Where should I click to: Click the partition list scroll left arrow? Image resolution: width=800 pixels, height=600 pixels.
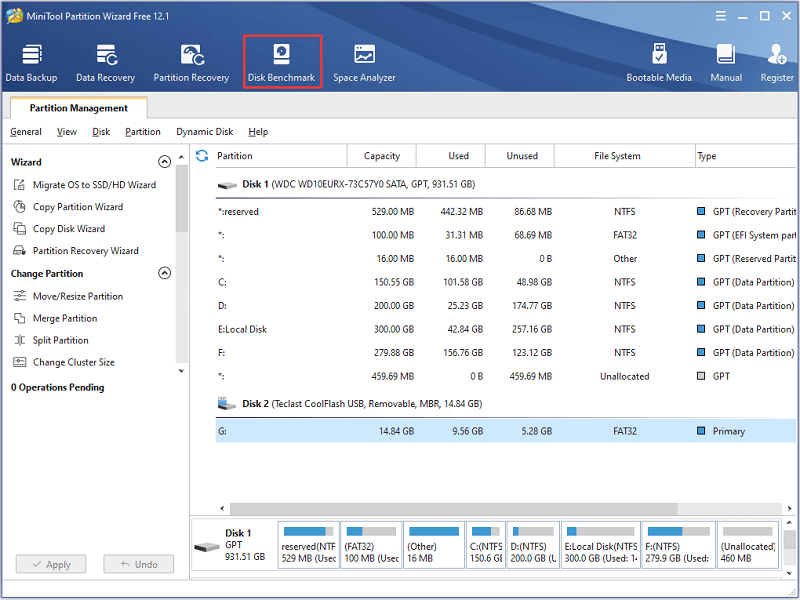tap(222, 508)
